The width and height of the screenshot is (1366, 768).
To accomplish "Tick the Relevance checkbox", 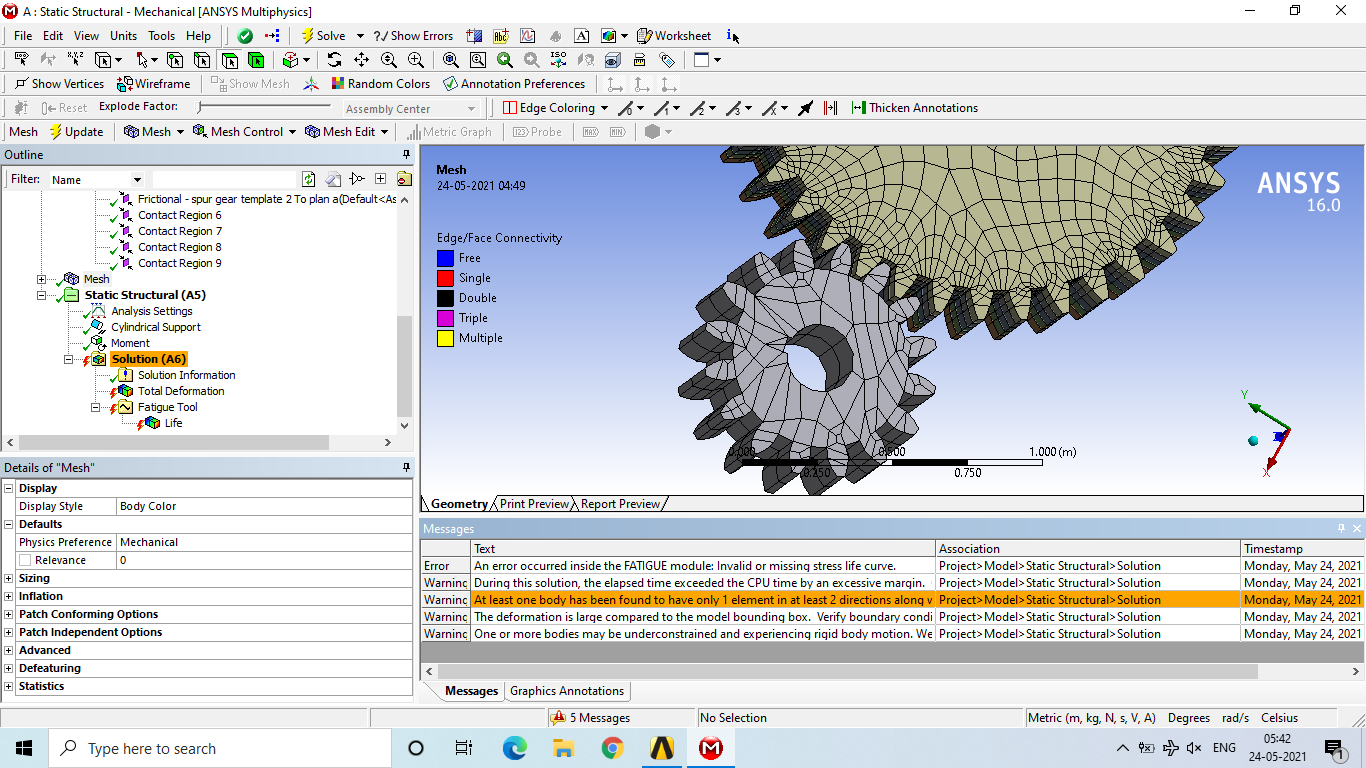I will point(25,560).
